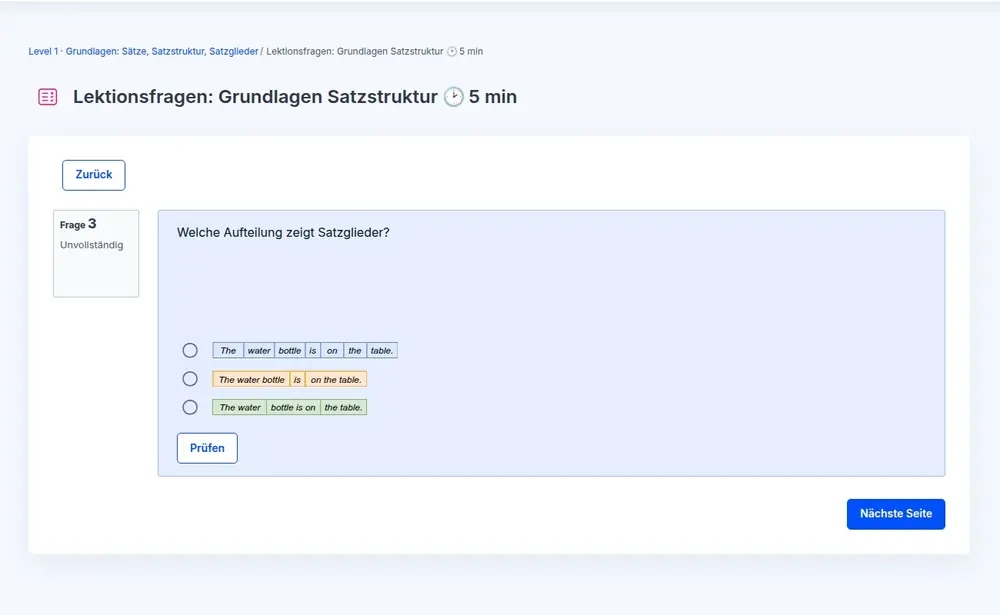Click the question text 'Welche Aufteilung zeigt Satzglieder?'

283,233
